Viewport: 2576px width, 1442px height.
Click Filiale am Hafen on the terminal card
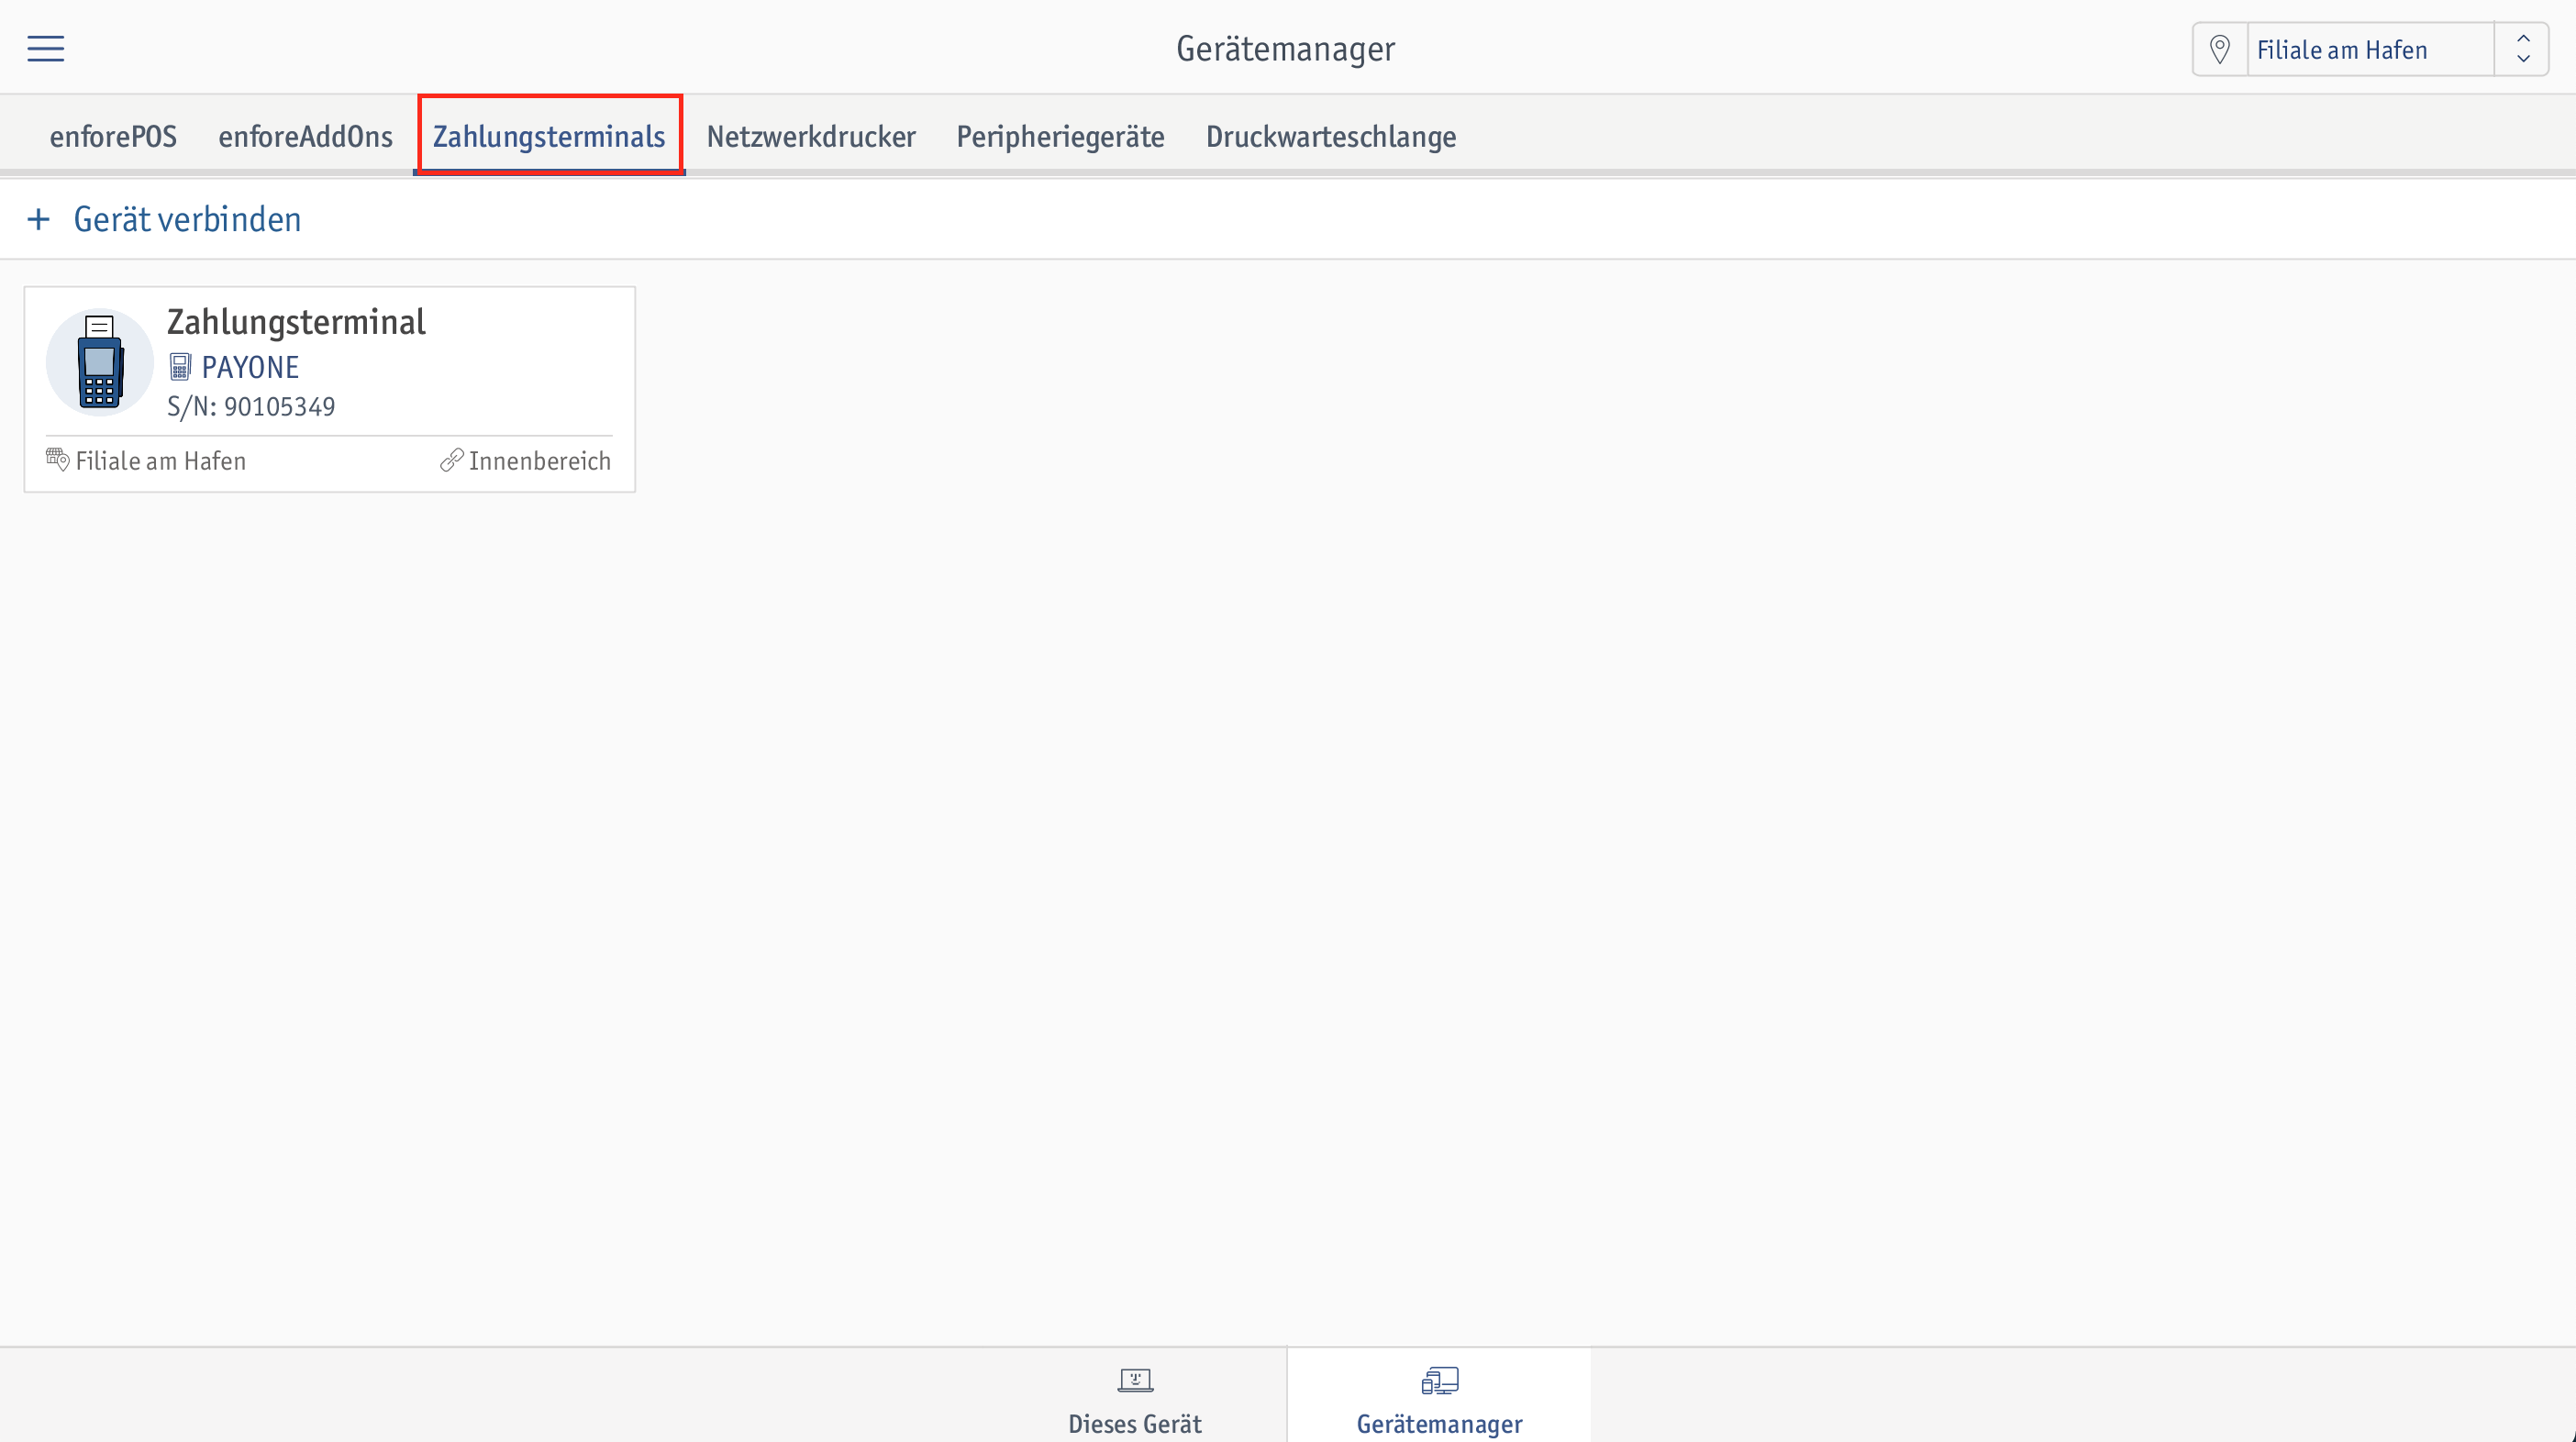(x=161, y=461)
